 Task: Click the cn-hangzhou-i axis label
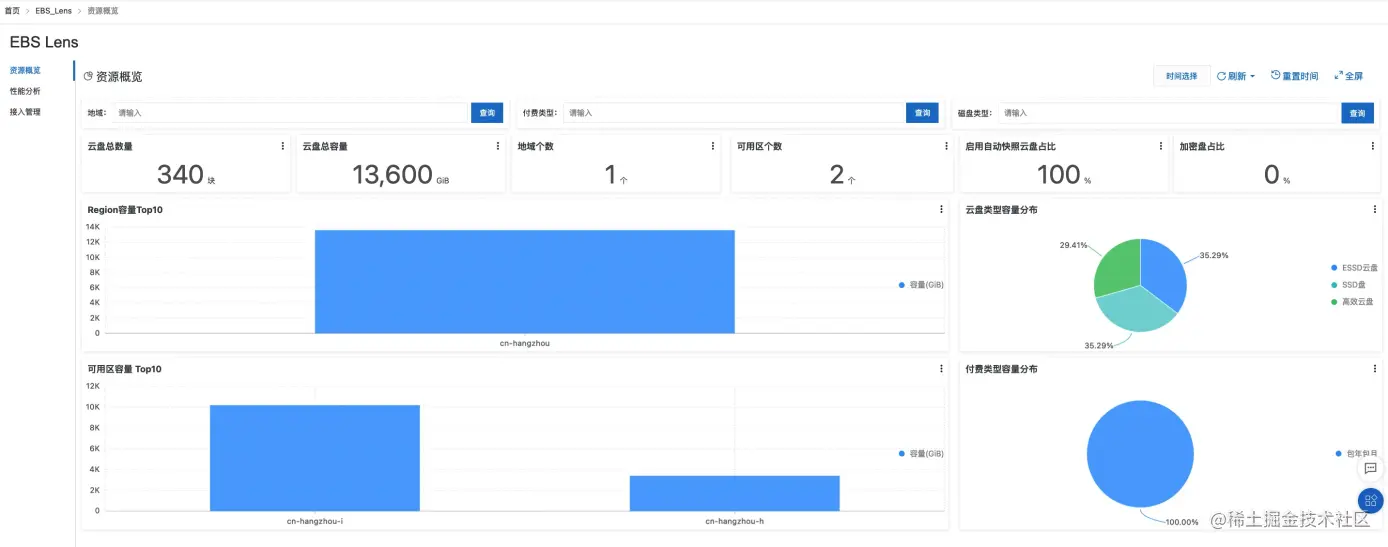click(315, 521)
